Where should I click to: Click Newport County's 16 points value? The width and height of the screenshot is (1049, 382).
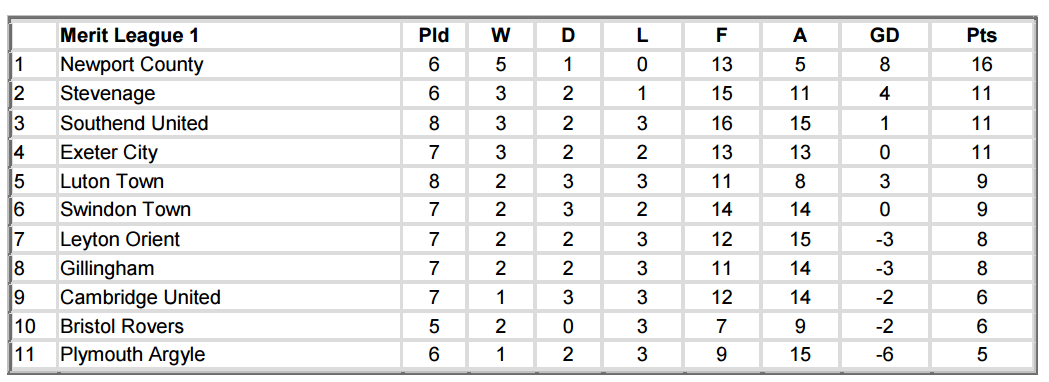[981, 65]
